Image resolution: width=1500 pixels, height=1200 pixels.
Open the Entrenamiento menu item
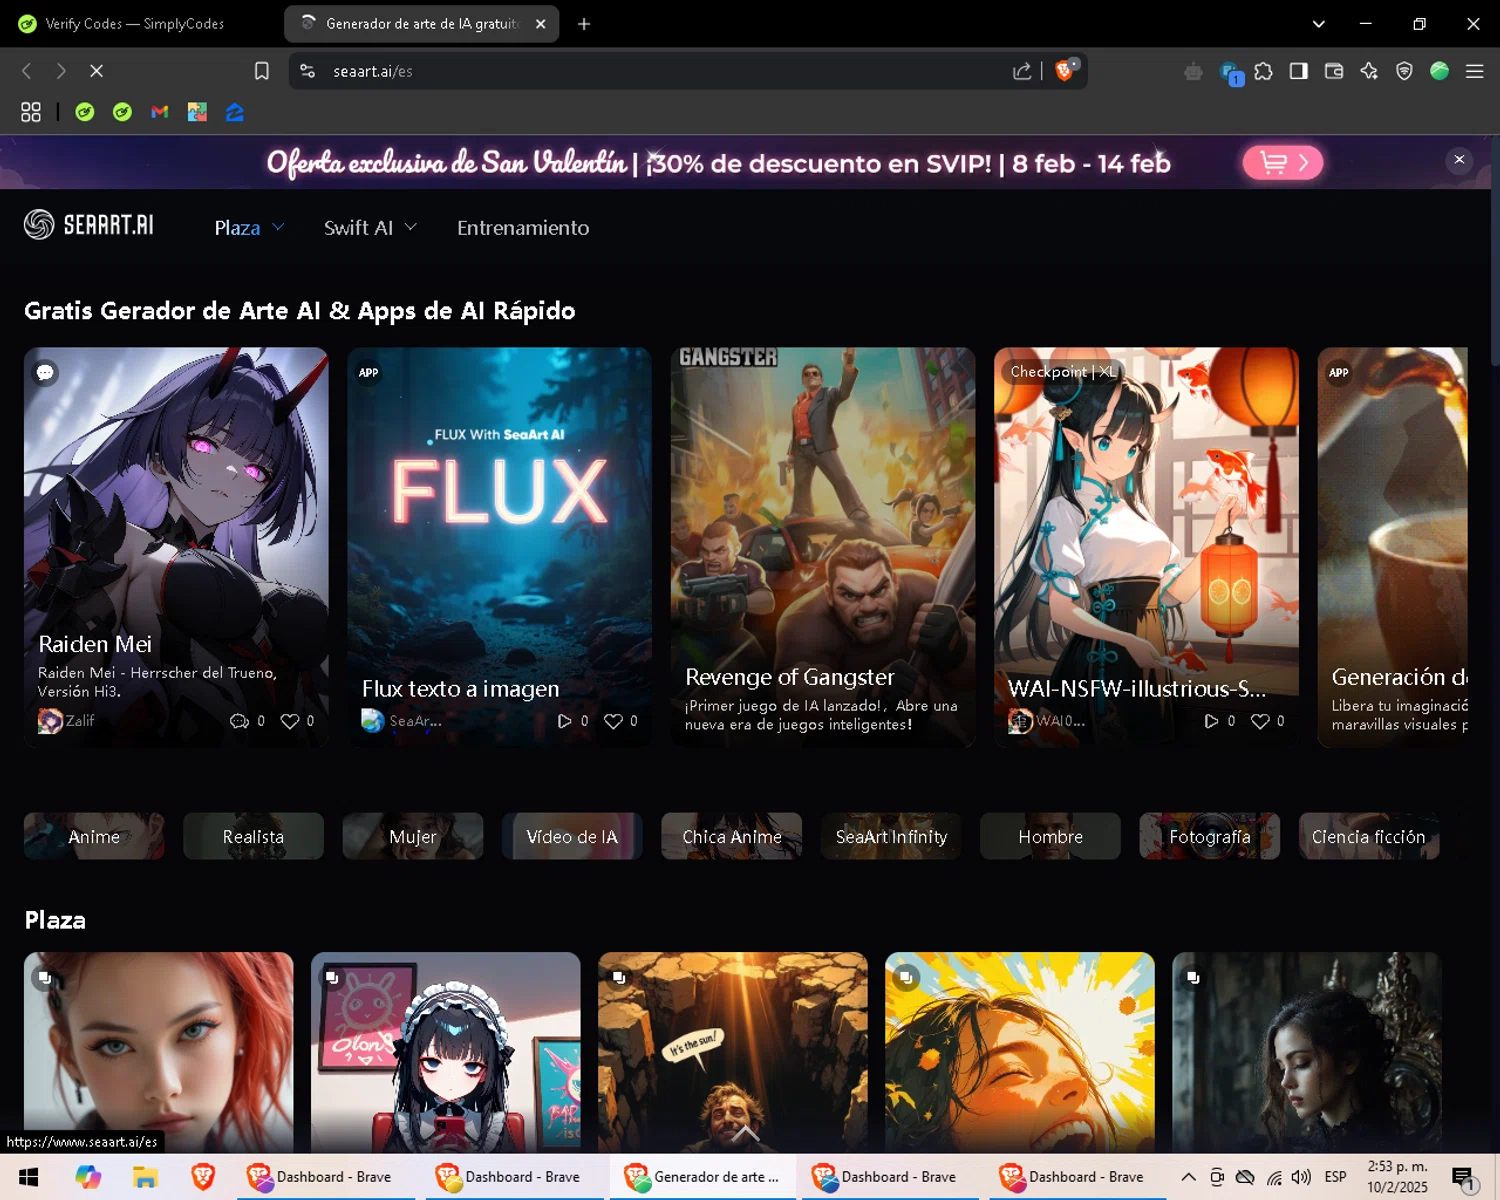point(523,228)
